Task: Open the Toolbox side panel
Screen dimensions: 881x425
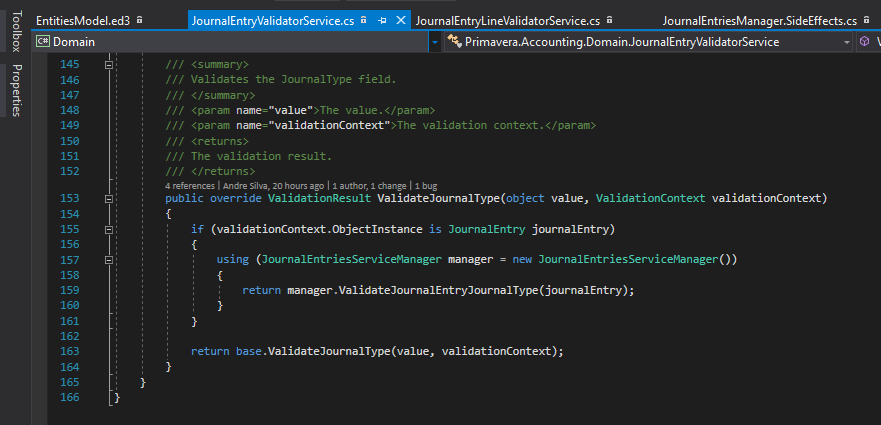Action: 17,30
